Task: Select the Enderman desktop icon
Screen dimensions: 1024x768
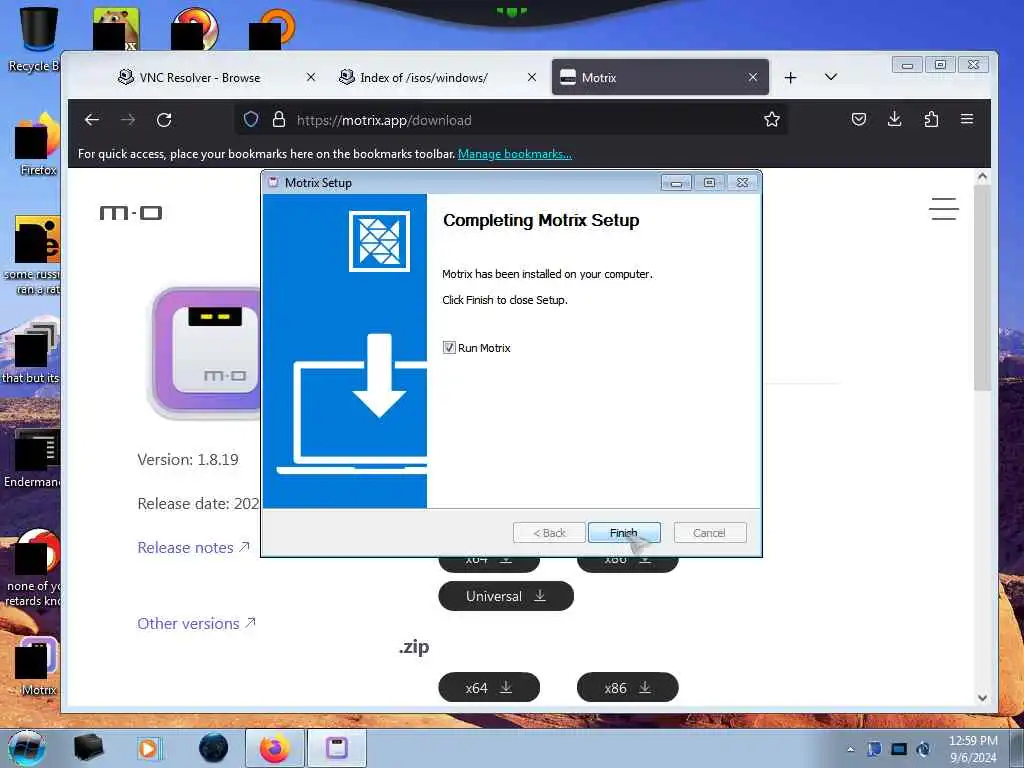Action: point(33,458)
